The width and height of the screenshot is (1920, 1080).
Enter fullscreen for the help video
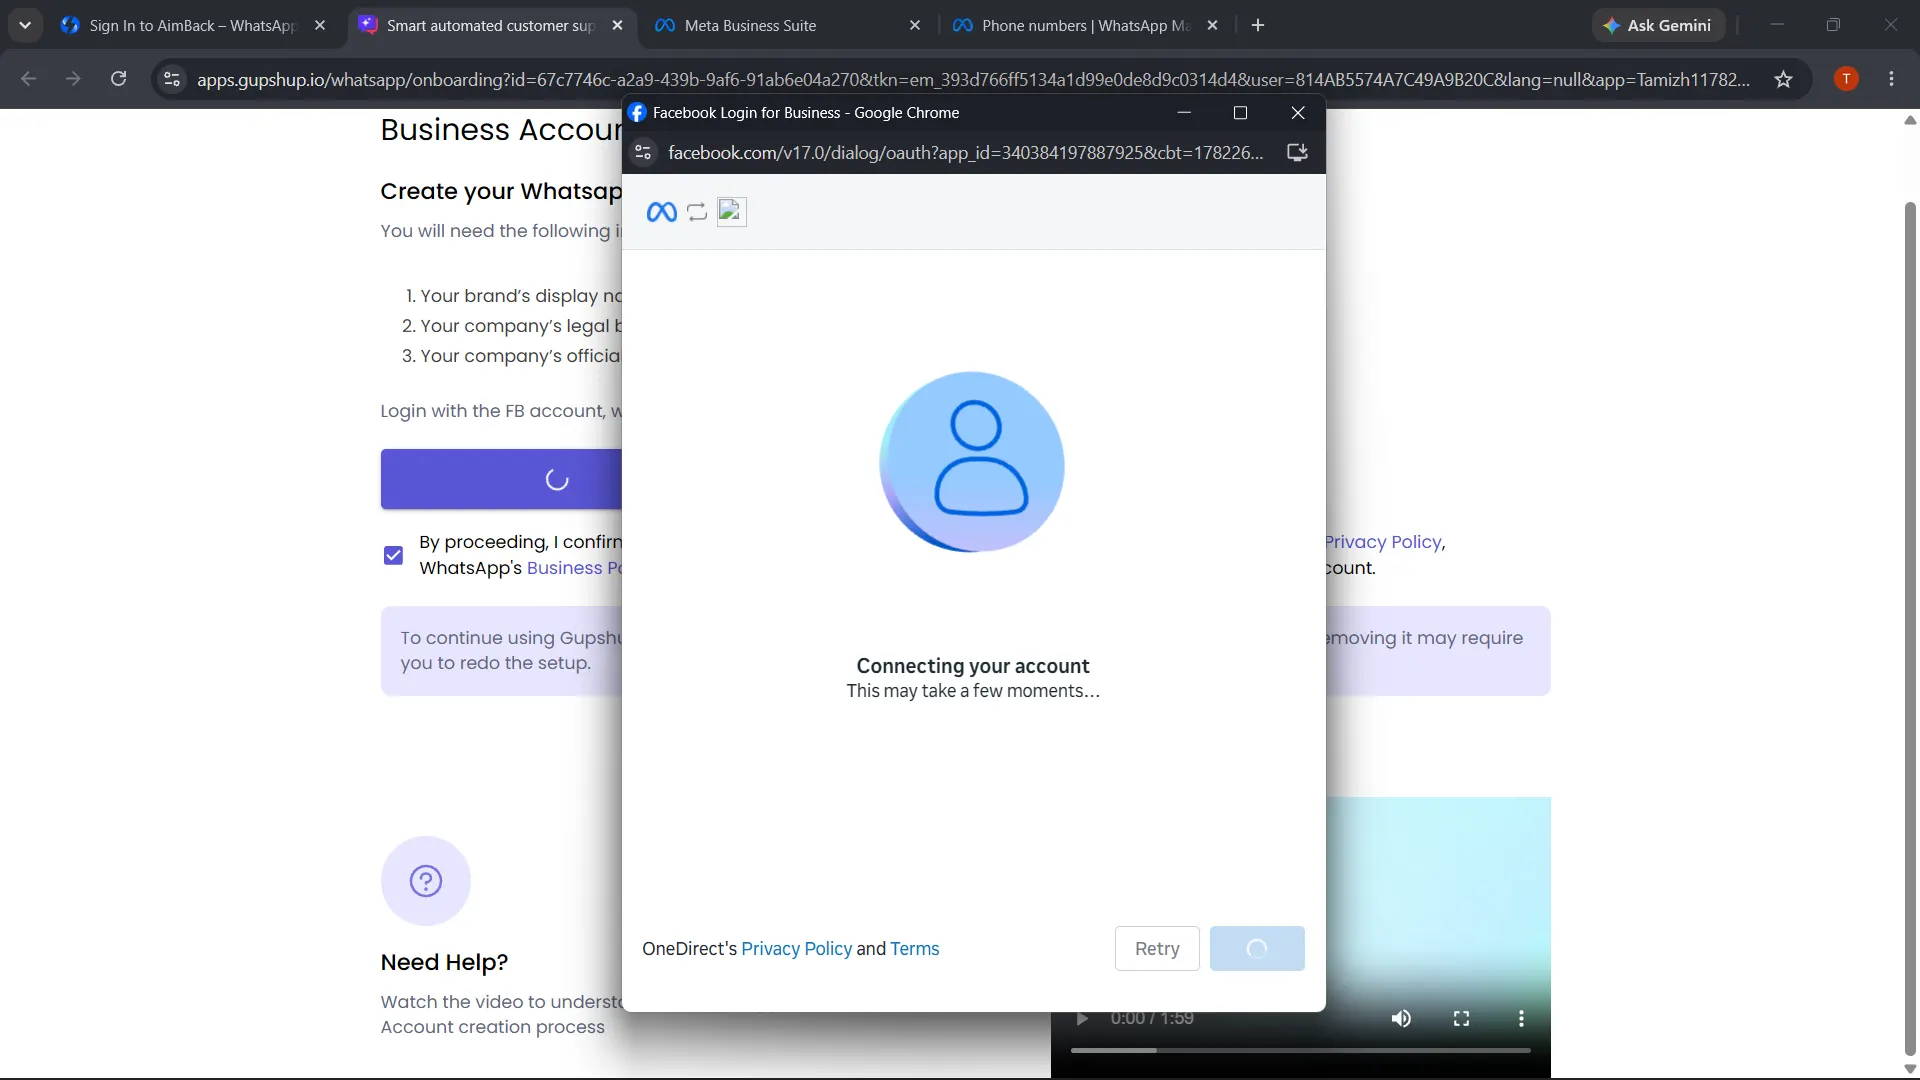pyautogui.click(x=1461, y=1018)
